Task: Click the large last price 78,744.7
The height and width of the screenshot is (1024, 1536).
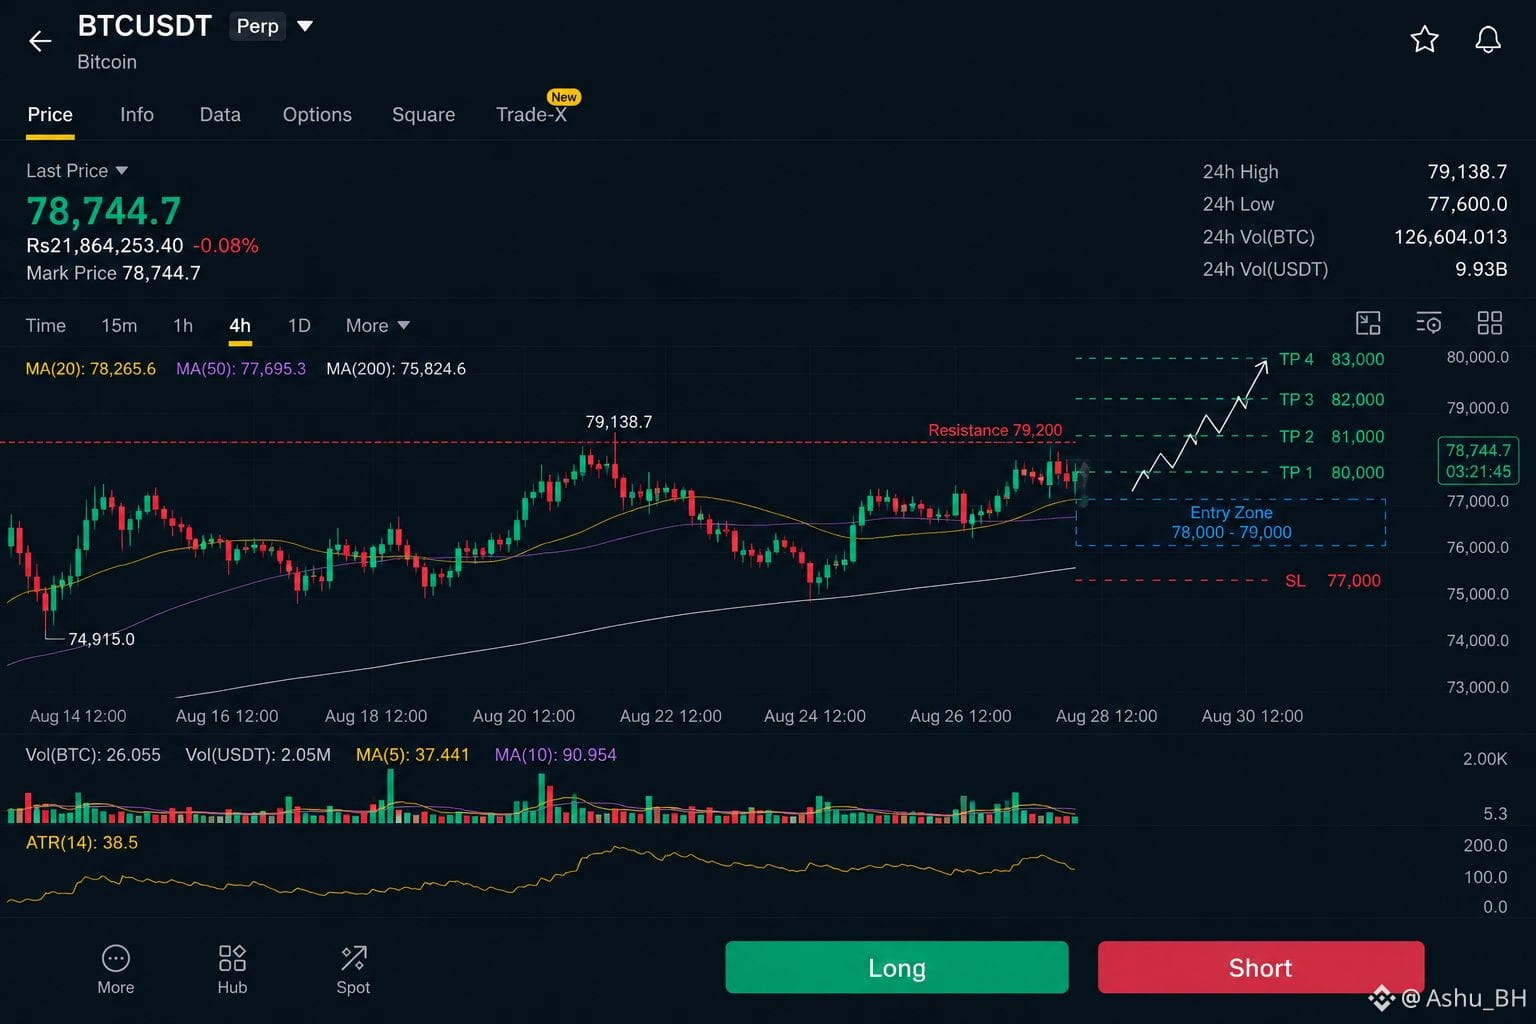Action: [104, 211]
